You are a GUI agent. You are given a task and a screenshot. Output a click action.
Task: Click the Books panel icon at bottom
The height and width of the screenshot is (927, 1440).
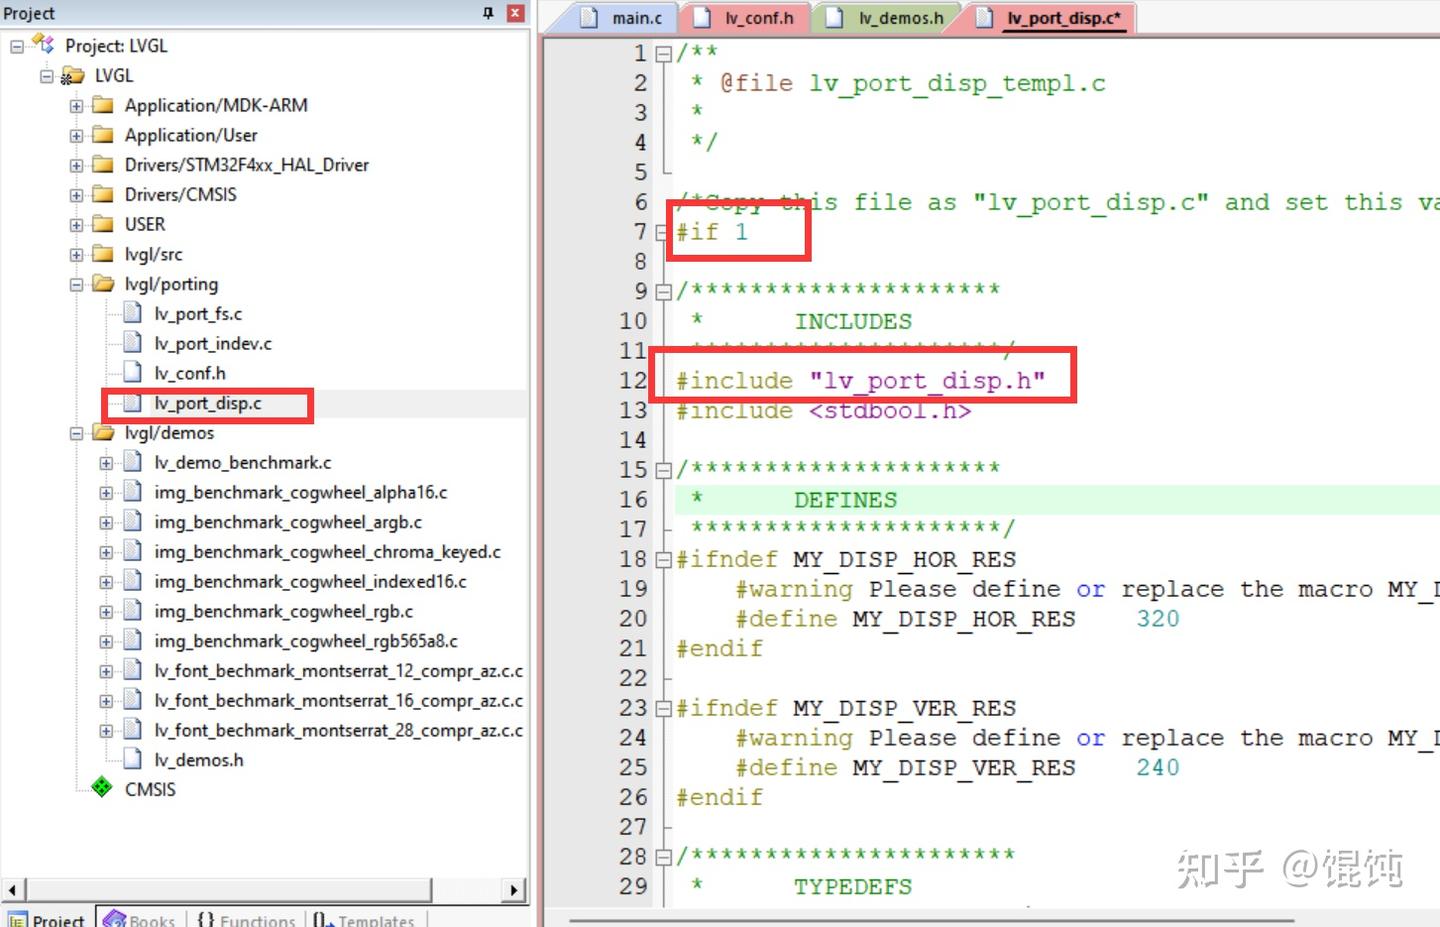[x=114, y=918]
